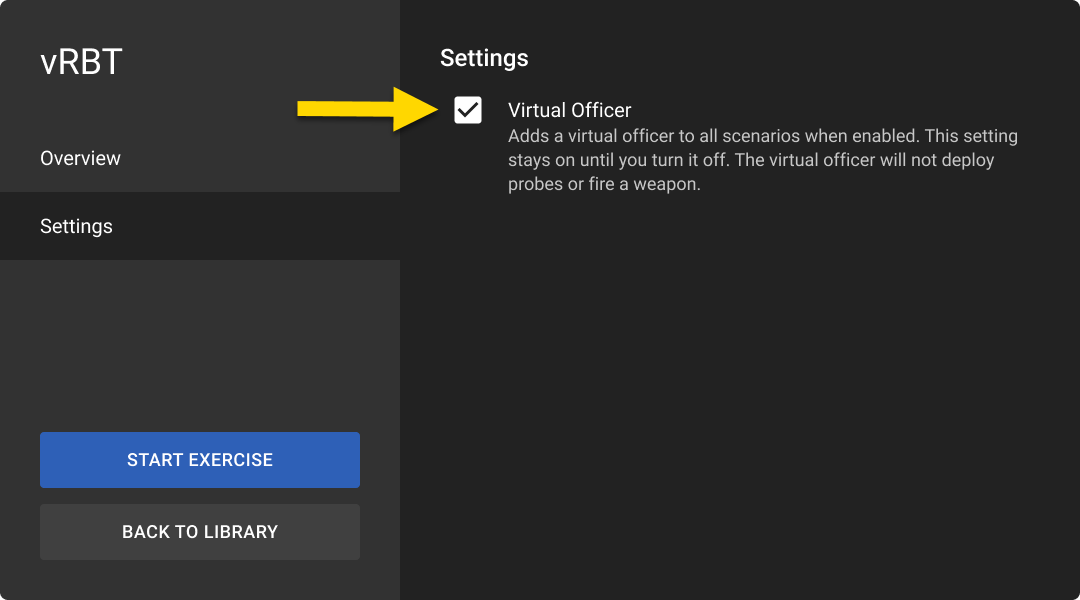Screen dimensions: 1080x600
Task: Return to the library via Back button
Action: 200,532
